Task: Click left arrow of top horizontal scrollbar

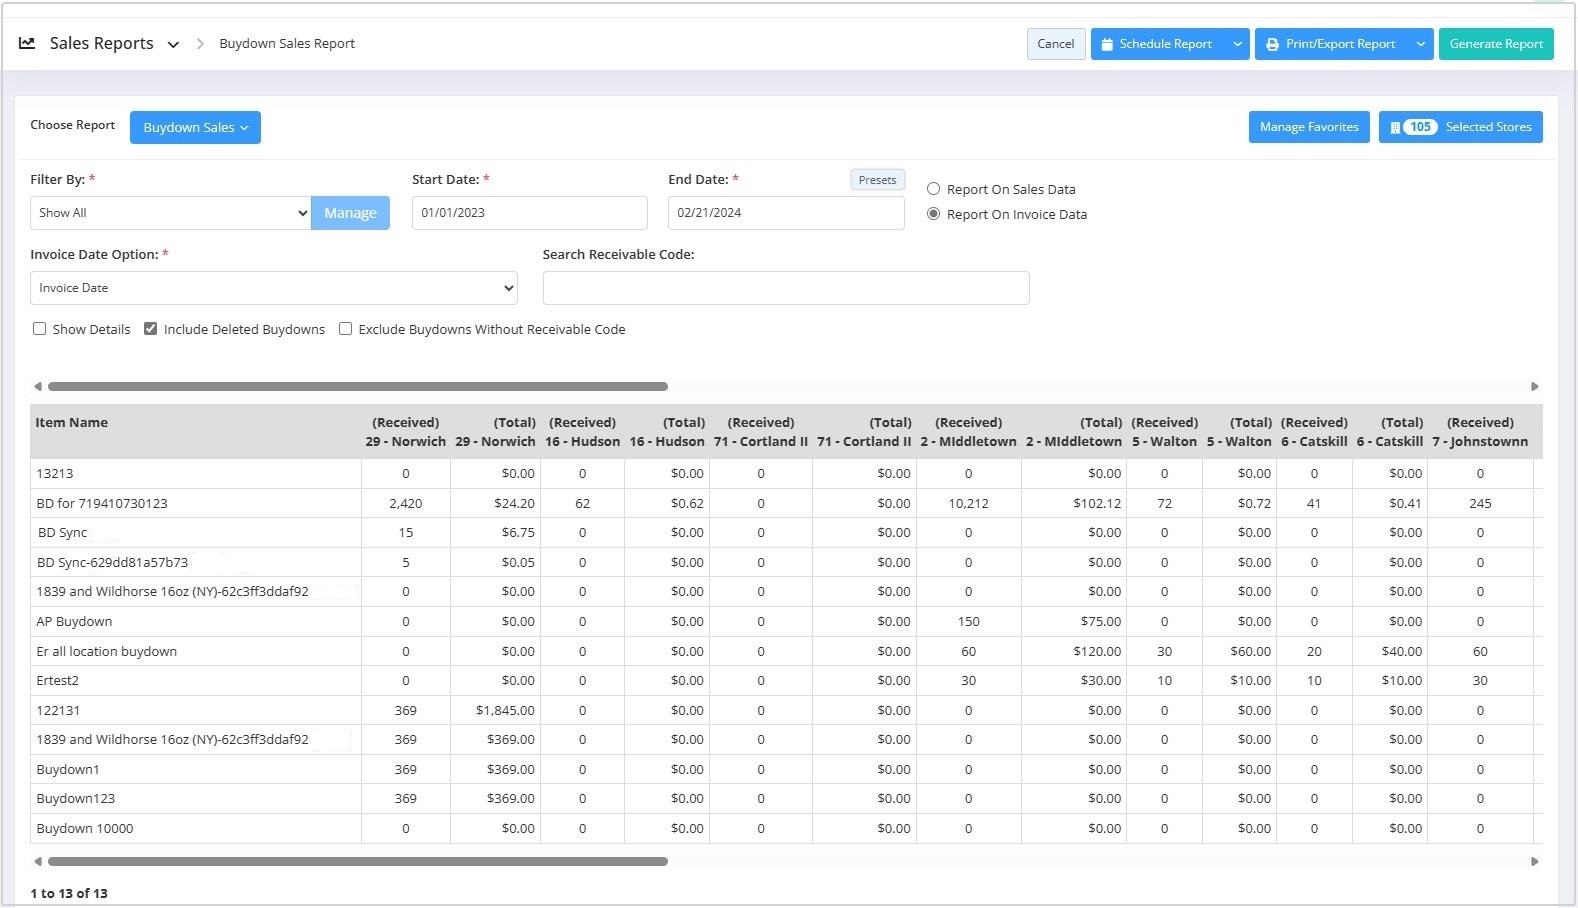Action: (x=38, y=386)
